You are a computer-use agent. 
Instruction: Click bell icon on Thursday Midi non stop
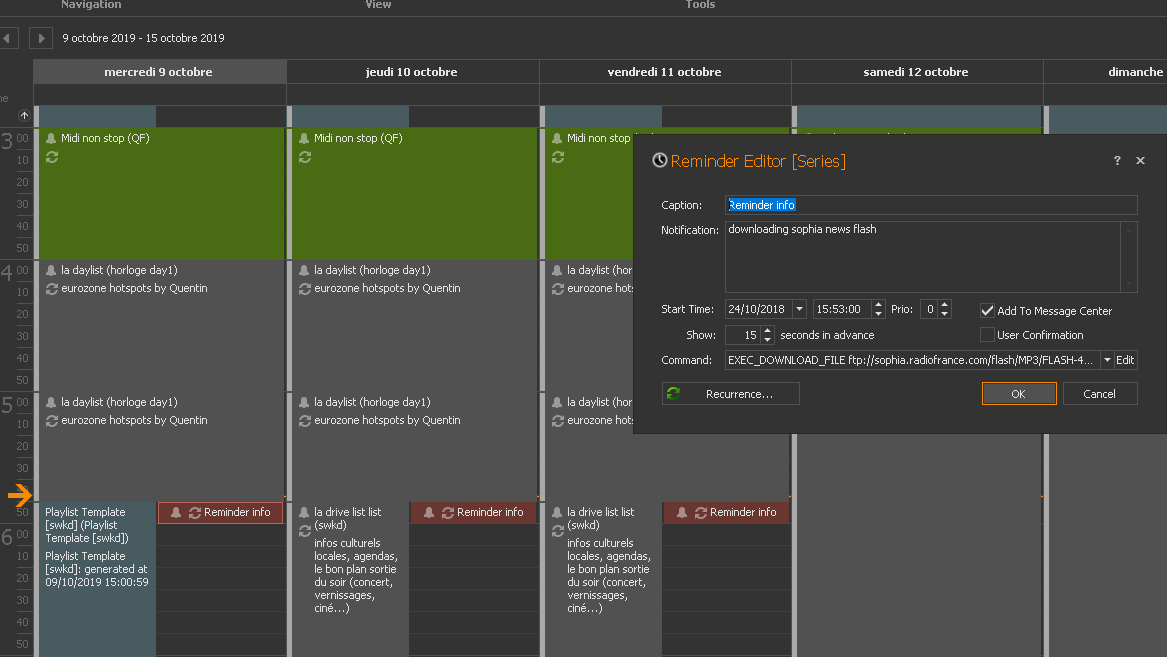click(304, 138)
